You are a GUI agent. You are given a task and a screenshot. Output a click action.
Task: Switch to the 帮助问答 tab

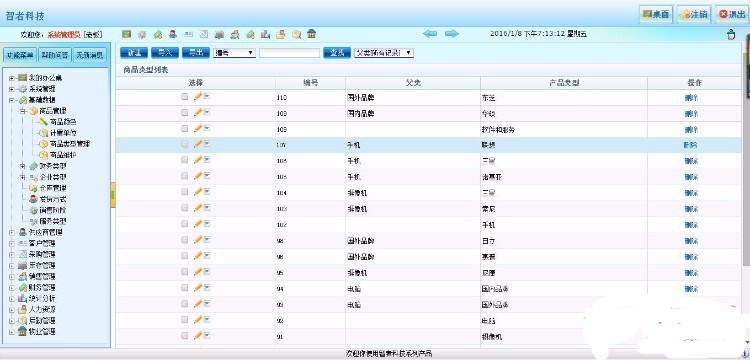click(55, 55)
